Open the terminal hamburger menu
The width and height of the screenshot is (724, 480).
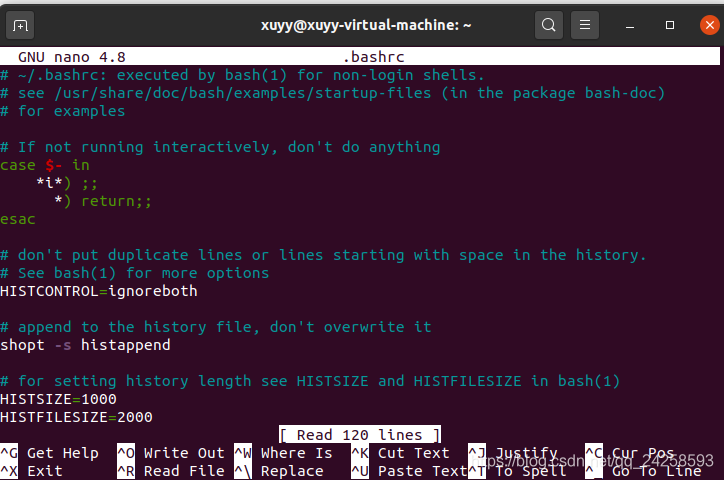585,25
